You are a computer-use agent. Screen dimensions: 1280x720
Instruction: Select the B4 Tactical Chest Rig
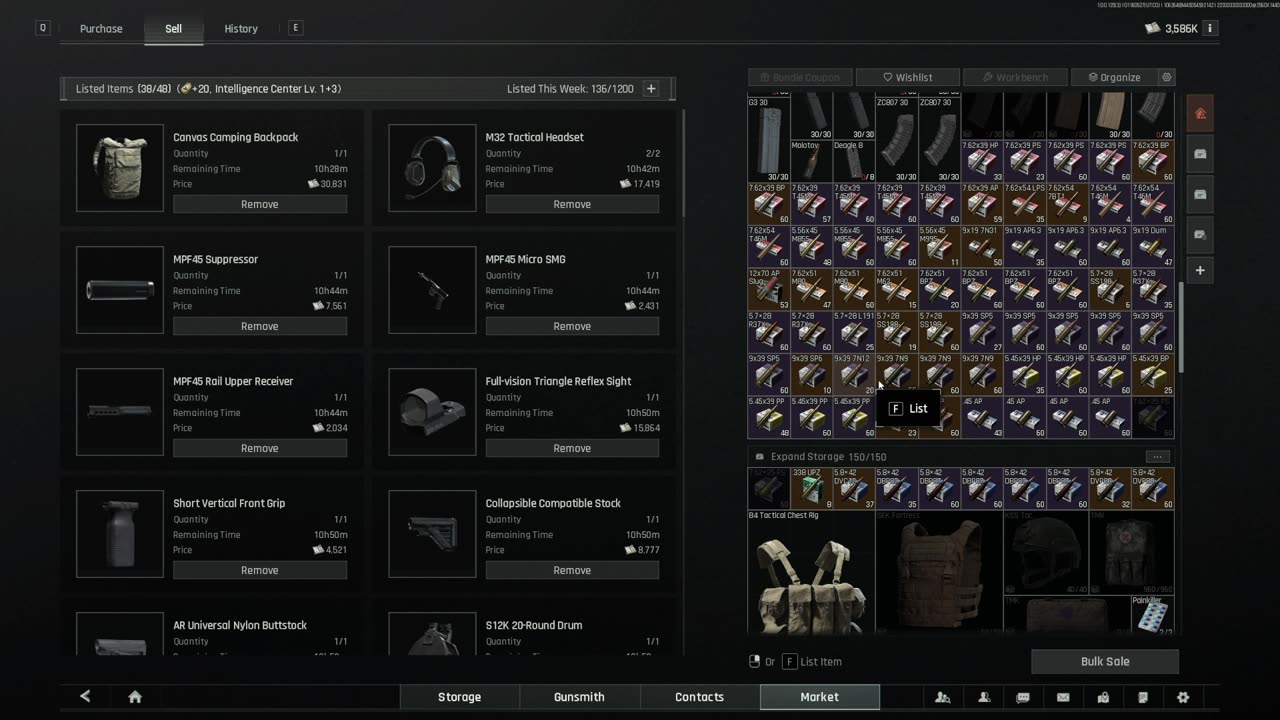pos(811,572)
